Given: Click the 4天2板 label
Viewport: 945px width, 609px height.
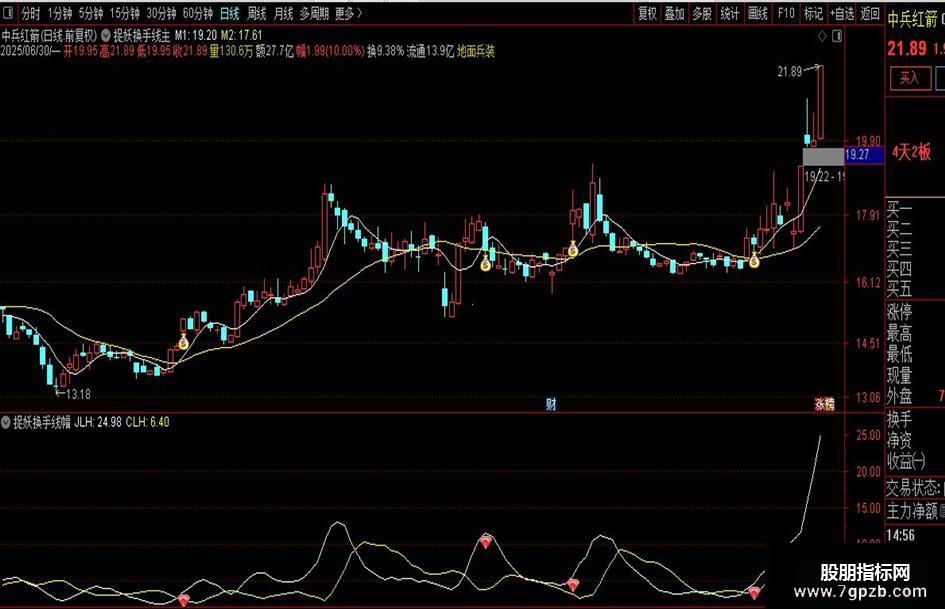Looking at the screenshot, I should coord(911,151).
